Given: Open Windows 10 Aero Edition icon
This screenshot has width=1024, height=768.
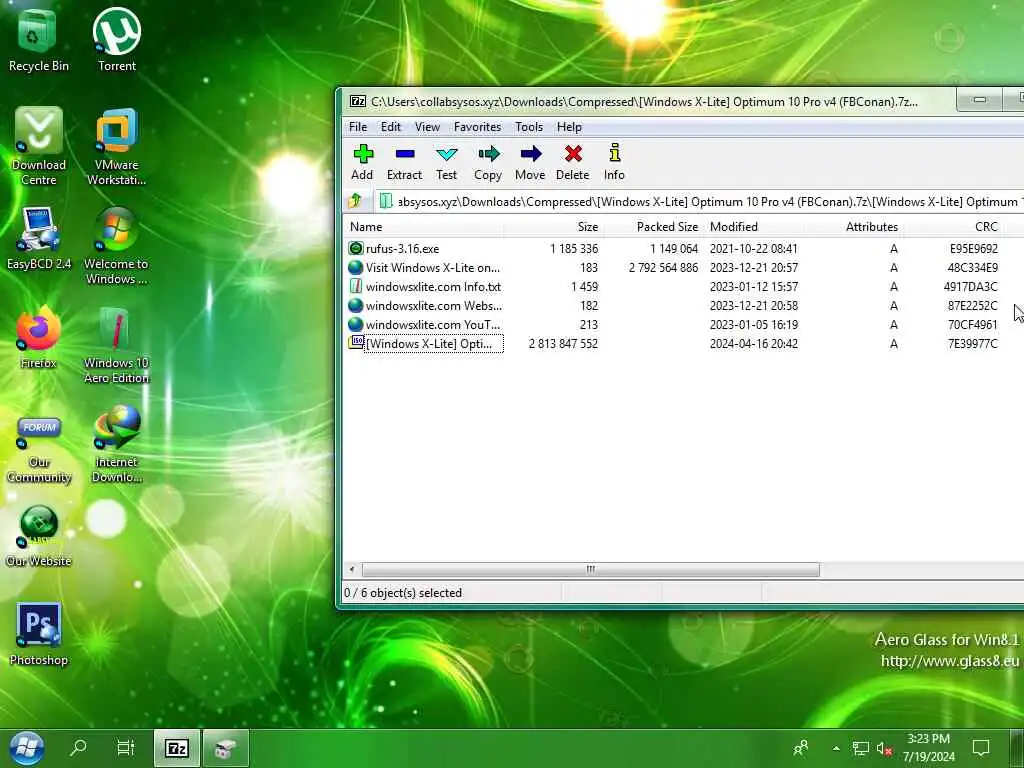Looking at the screenshot, I should [116, 345].
